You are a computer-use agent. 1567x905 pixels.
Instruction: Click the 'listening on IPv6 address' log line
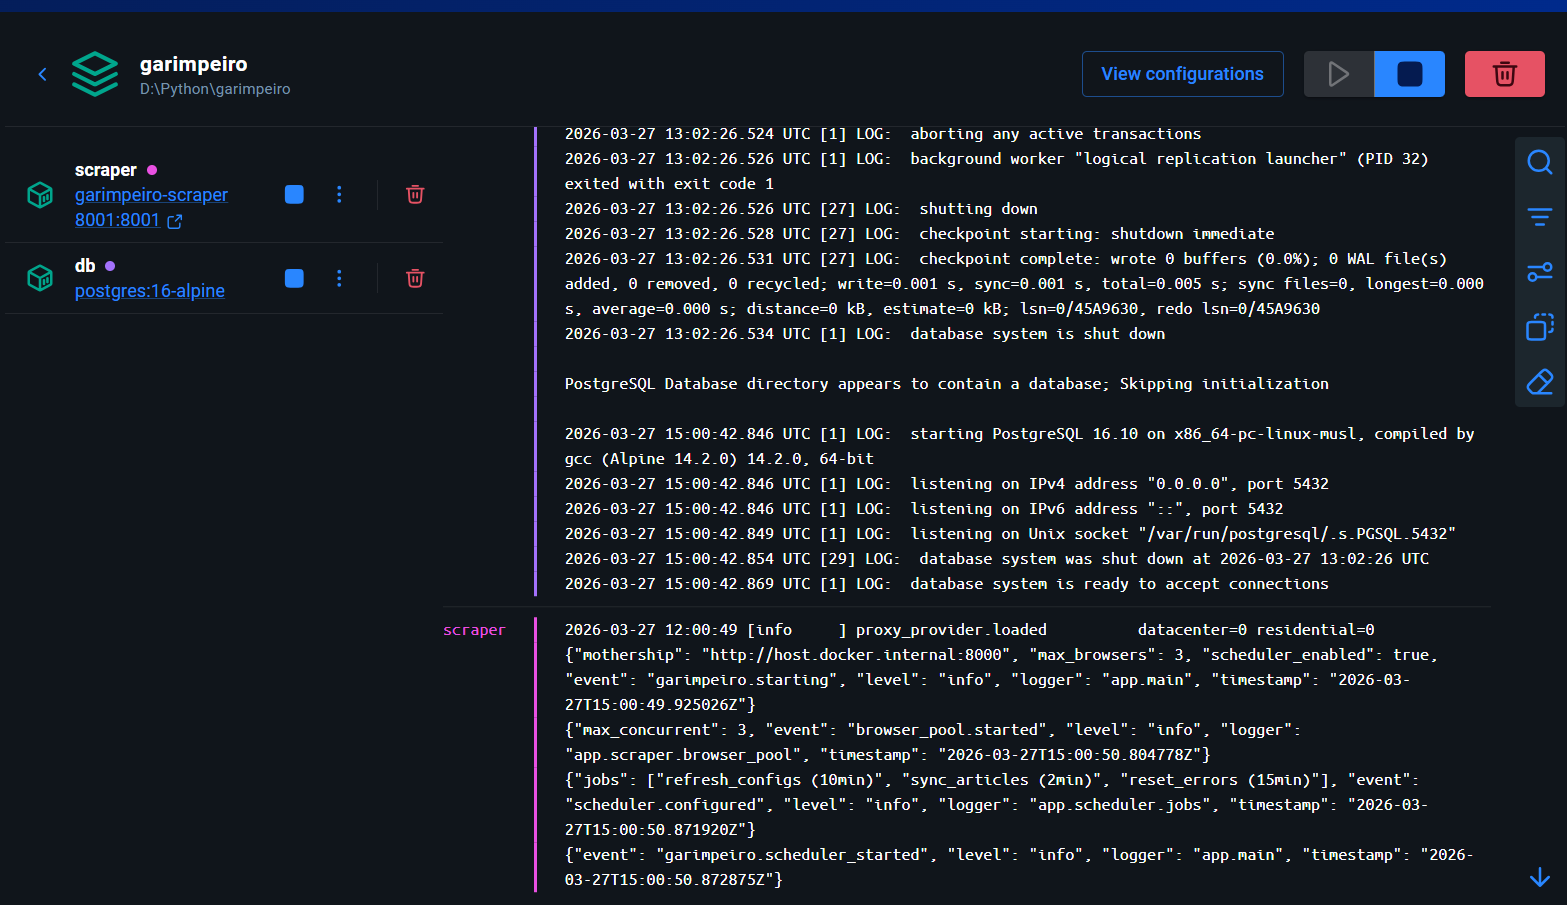tap(924, 509)
